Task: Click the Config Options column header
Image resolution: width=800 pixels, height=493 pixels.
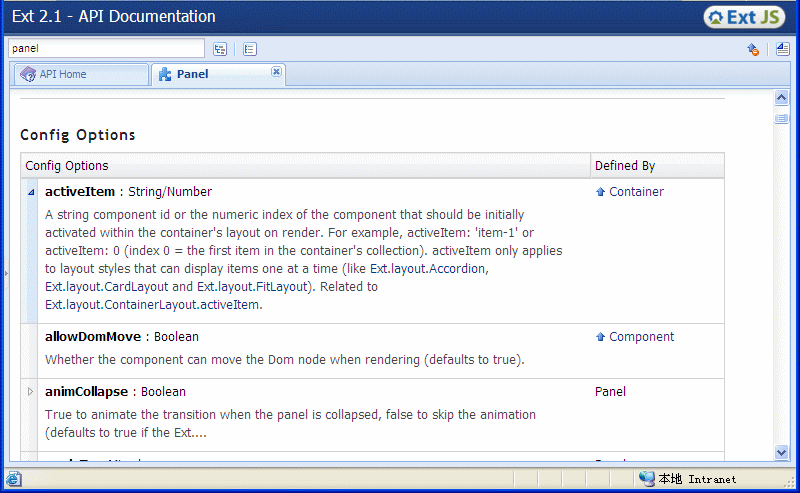Action: [x=306, y=166]
